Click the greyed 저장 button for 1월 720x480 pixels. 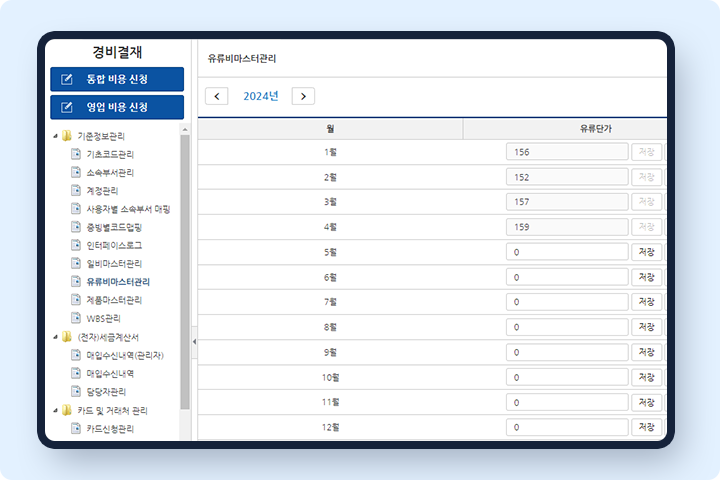647,152
